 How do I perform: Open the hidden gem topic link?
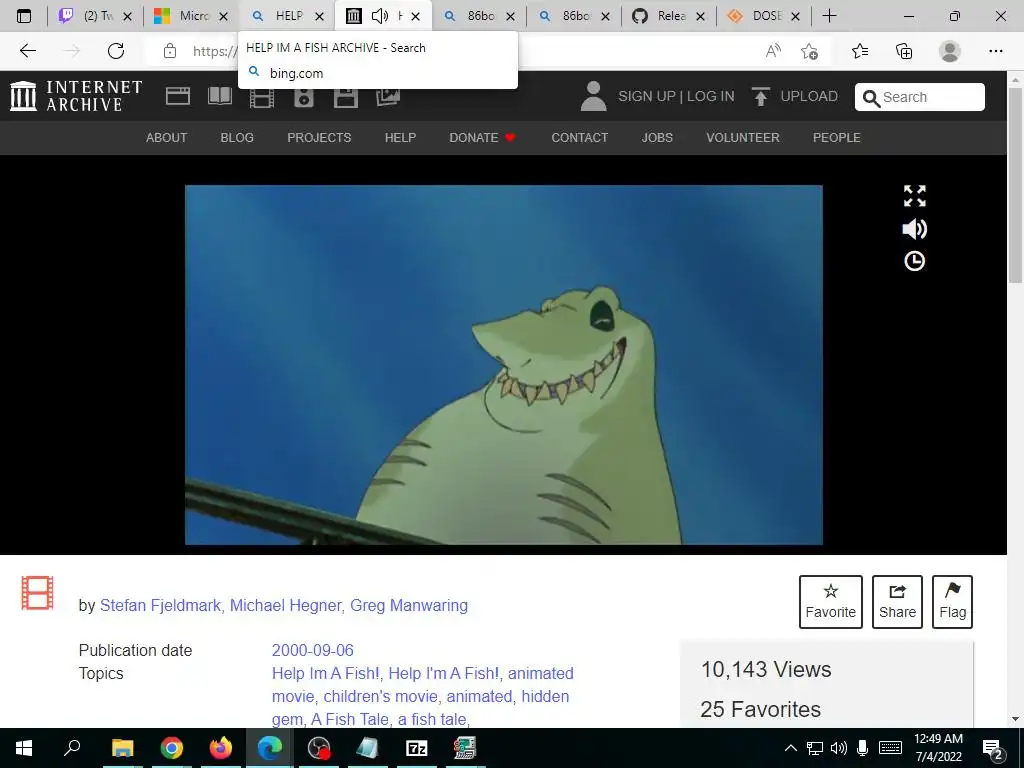(x=545, y=696)
